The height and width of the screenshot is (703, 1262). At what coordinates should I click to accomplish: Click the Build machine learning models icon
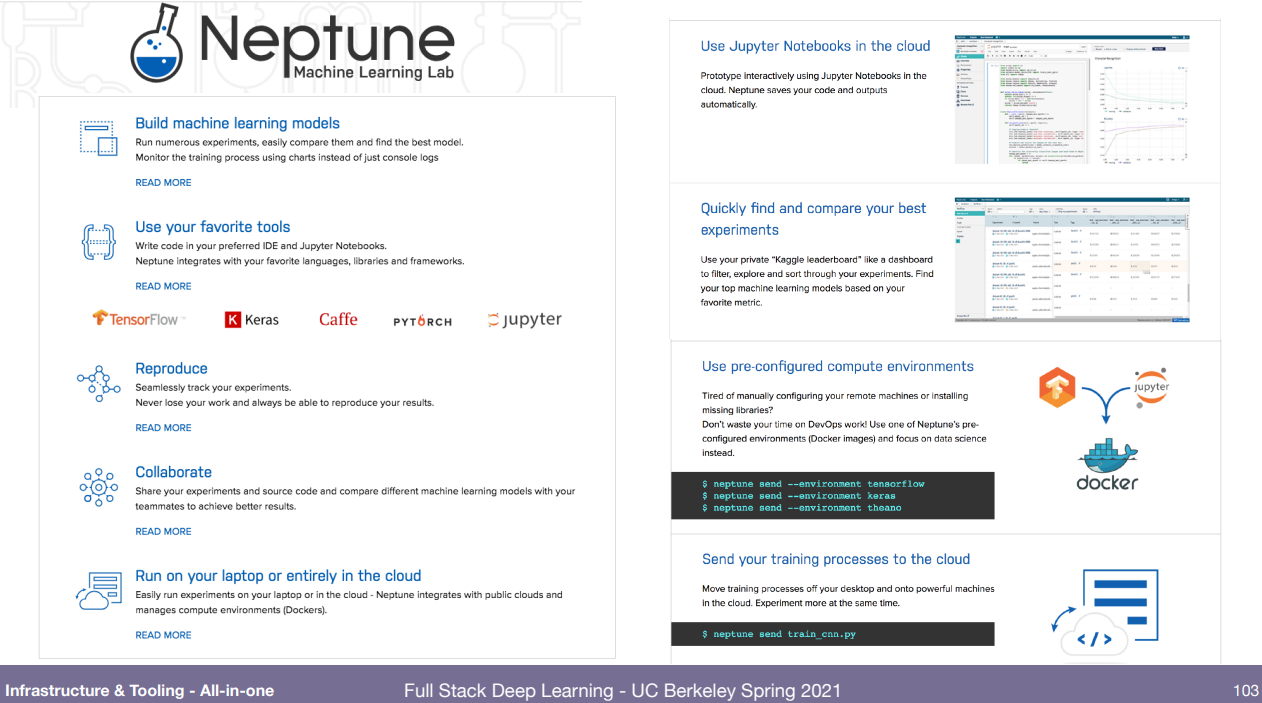pos(98,138)
